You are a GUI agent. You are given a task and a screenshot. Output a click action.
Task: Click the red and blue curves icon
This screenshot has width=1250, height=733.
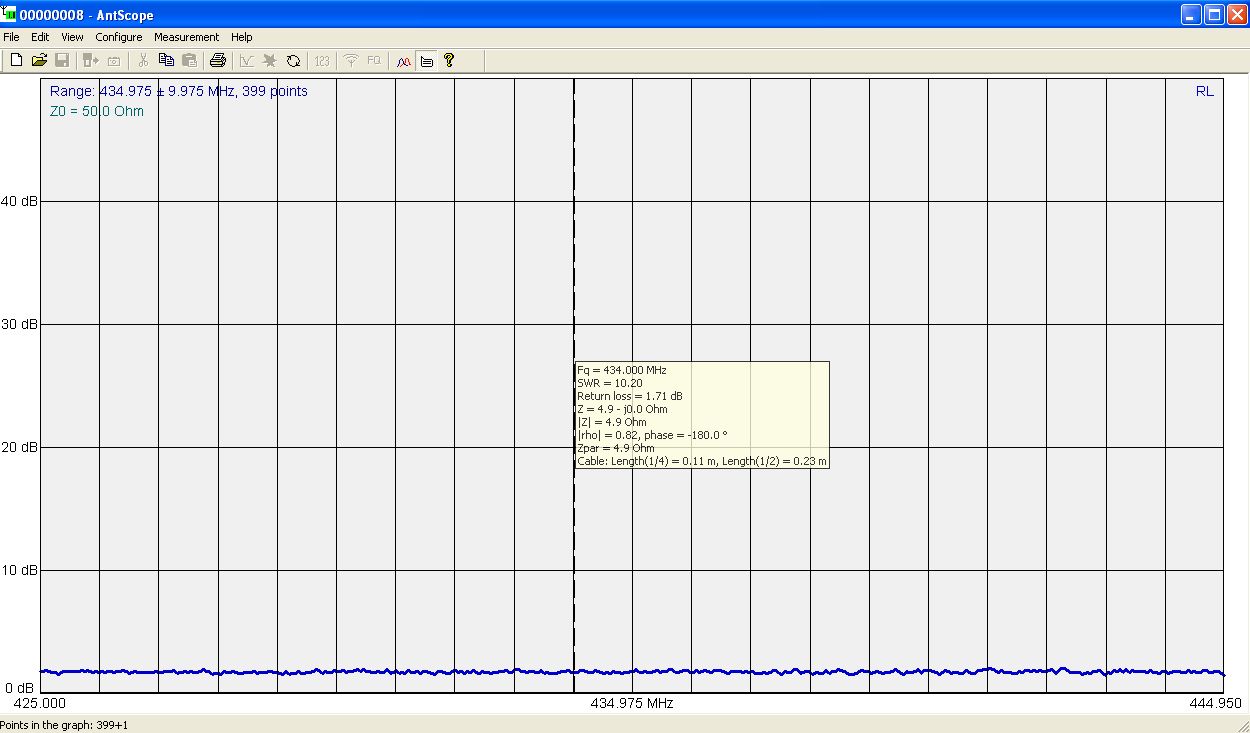point(403,61)
